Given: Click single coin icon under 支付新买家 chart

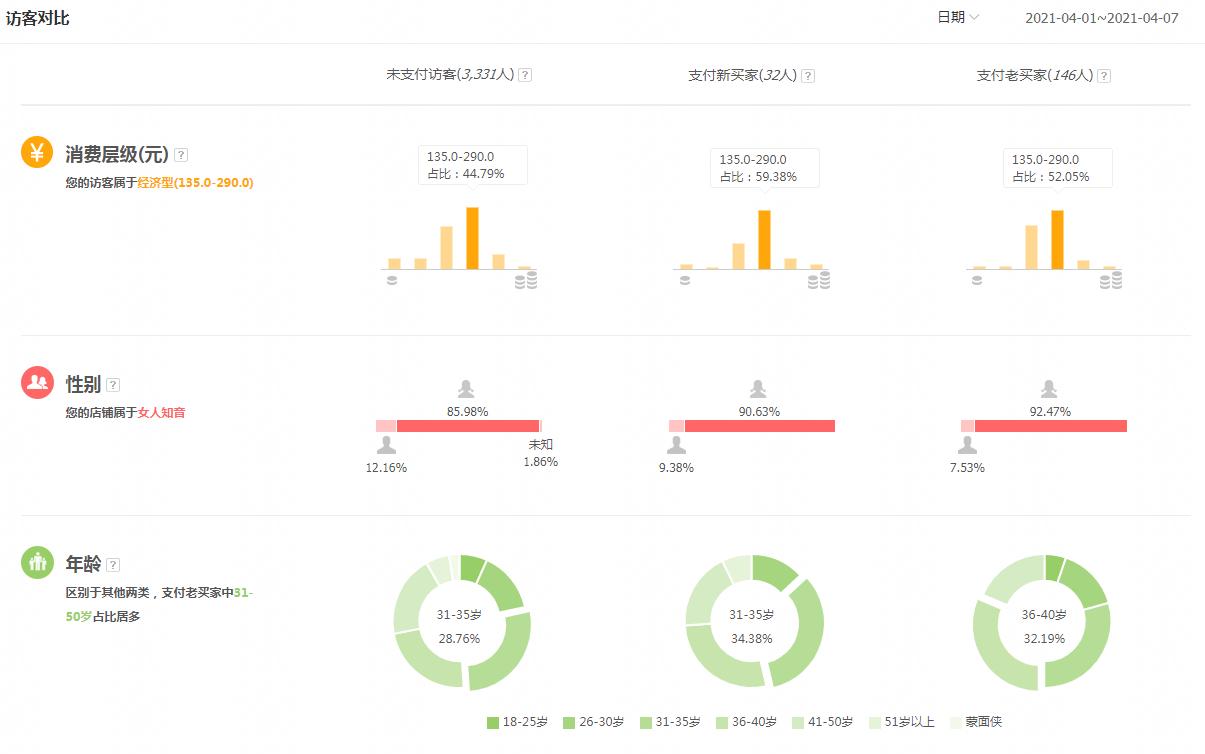Looking at the screenshot, I should click(x=684, y=280).
